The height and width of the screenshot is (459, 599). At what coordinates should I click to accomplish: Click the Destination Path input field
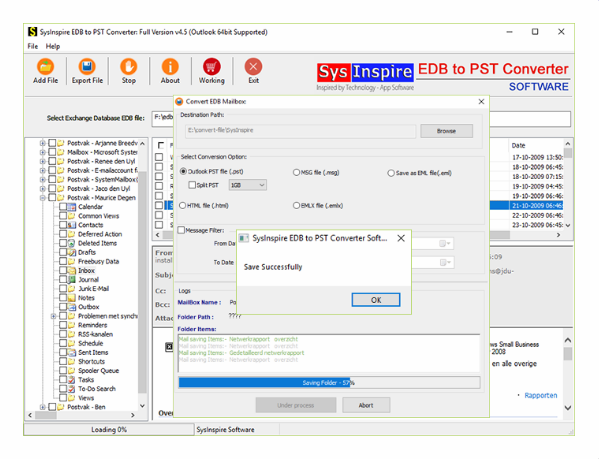pyautogui.click(x=301, y=131)
